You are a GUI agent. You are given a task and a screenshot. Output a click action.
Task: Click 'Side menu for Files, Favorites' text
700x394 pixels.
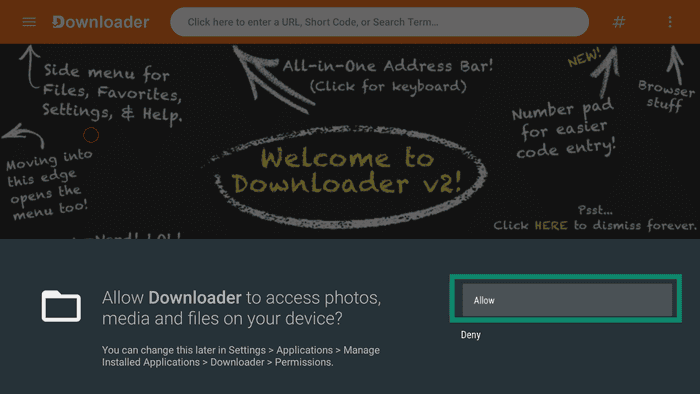(112, 92)
